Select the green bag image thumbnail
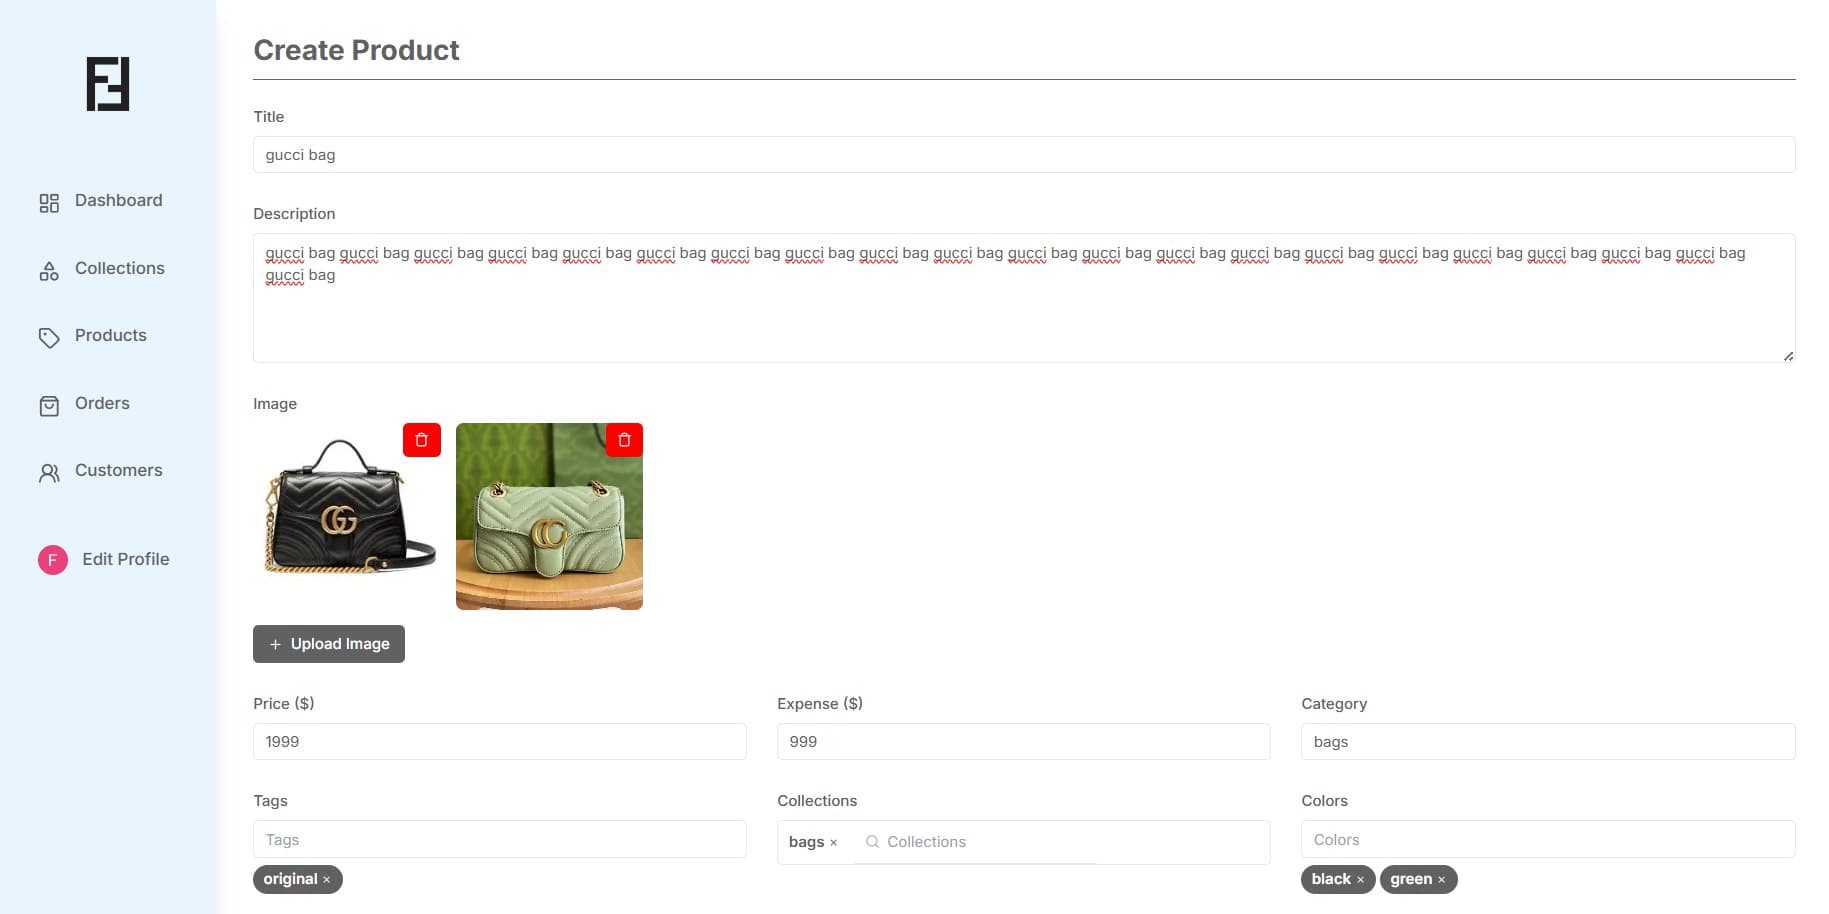1829x914 pixels. (x=548, y=530)
